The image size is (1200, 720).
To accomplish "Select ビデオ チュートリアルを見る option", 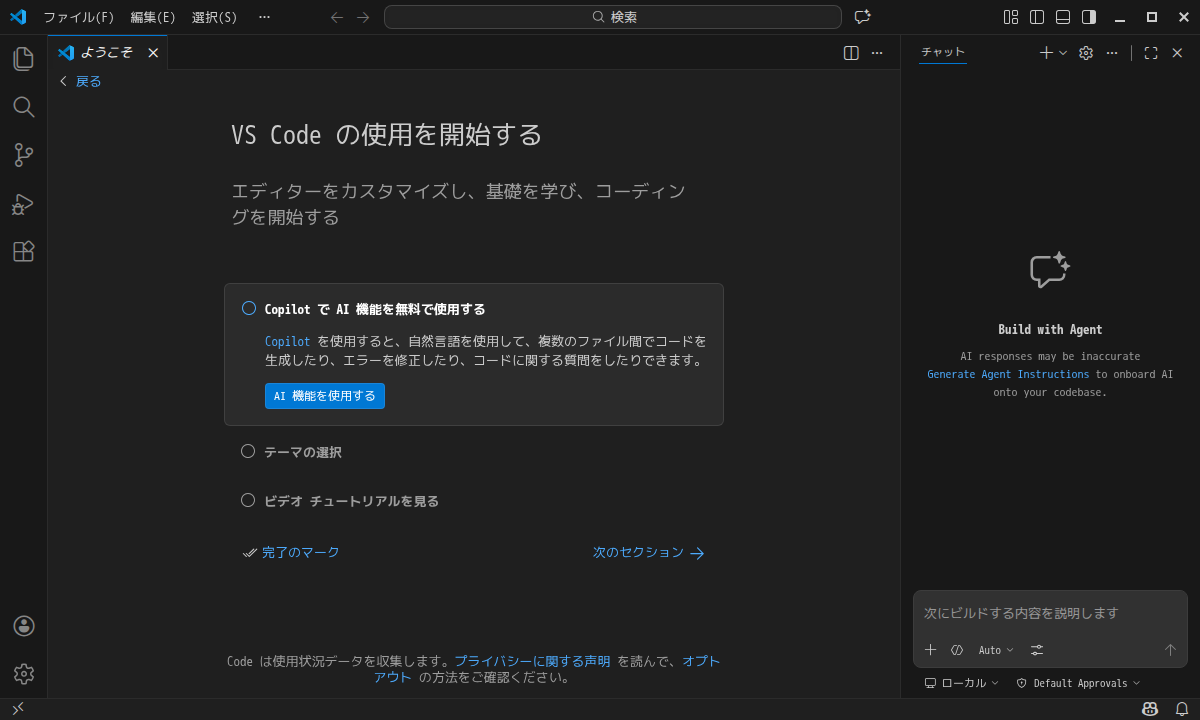I will coord(248,500).
